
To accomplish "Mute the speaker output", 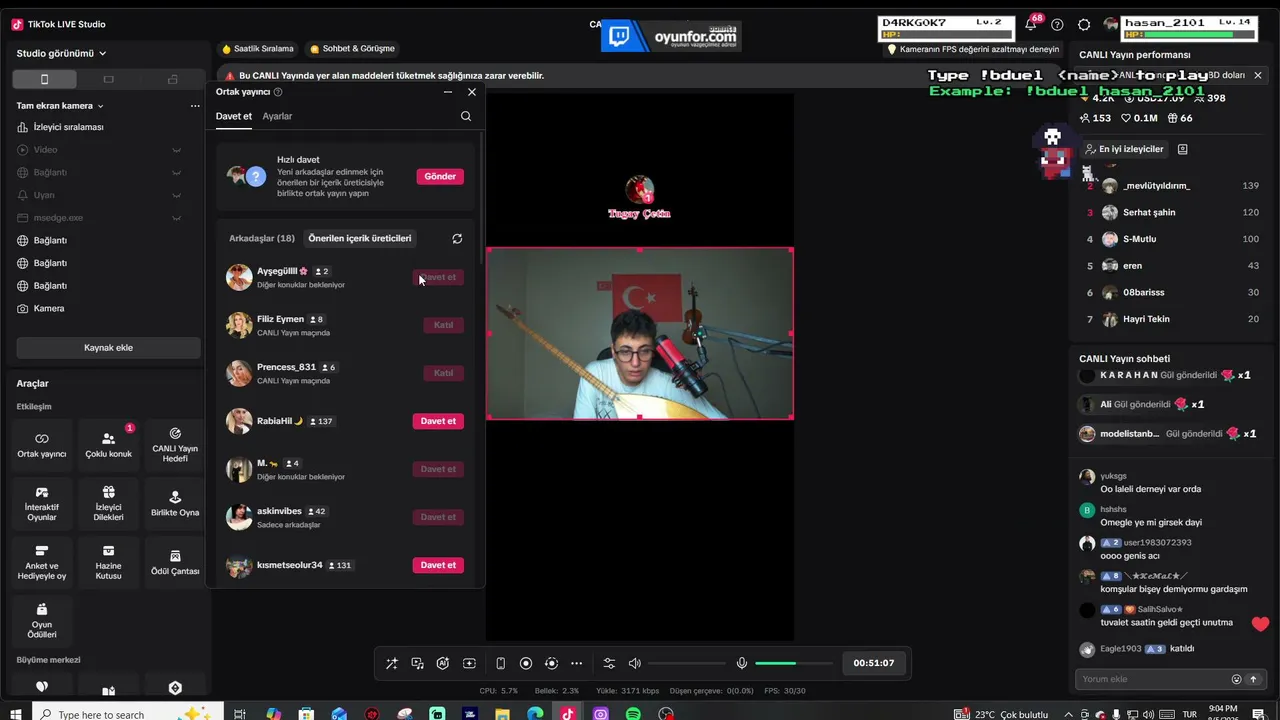I will [x=634, y=663].
